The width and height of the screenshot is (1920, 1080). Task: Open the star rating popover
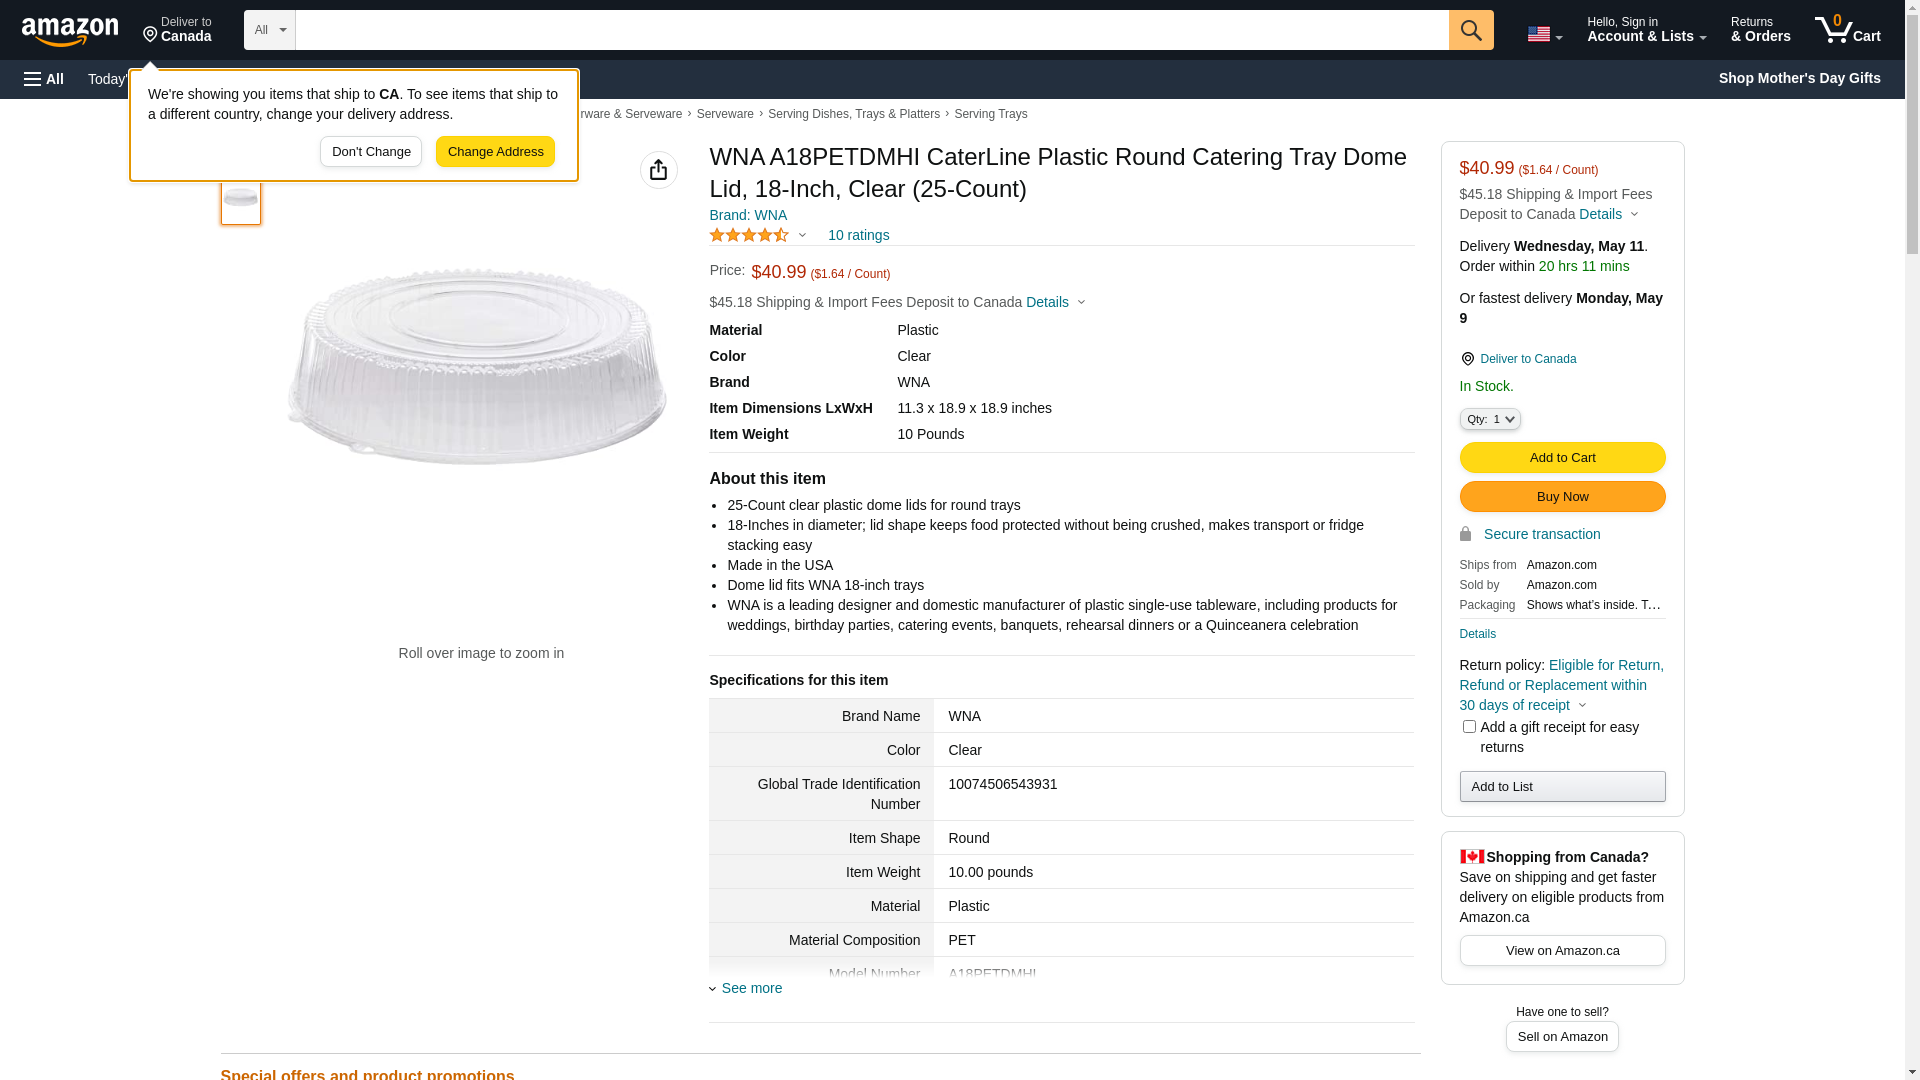(x=758, y=235)
